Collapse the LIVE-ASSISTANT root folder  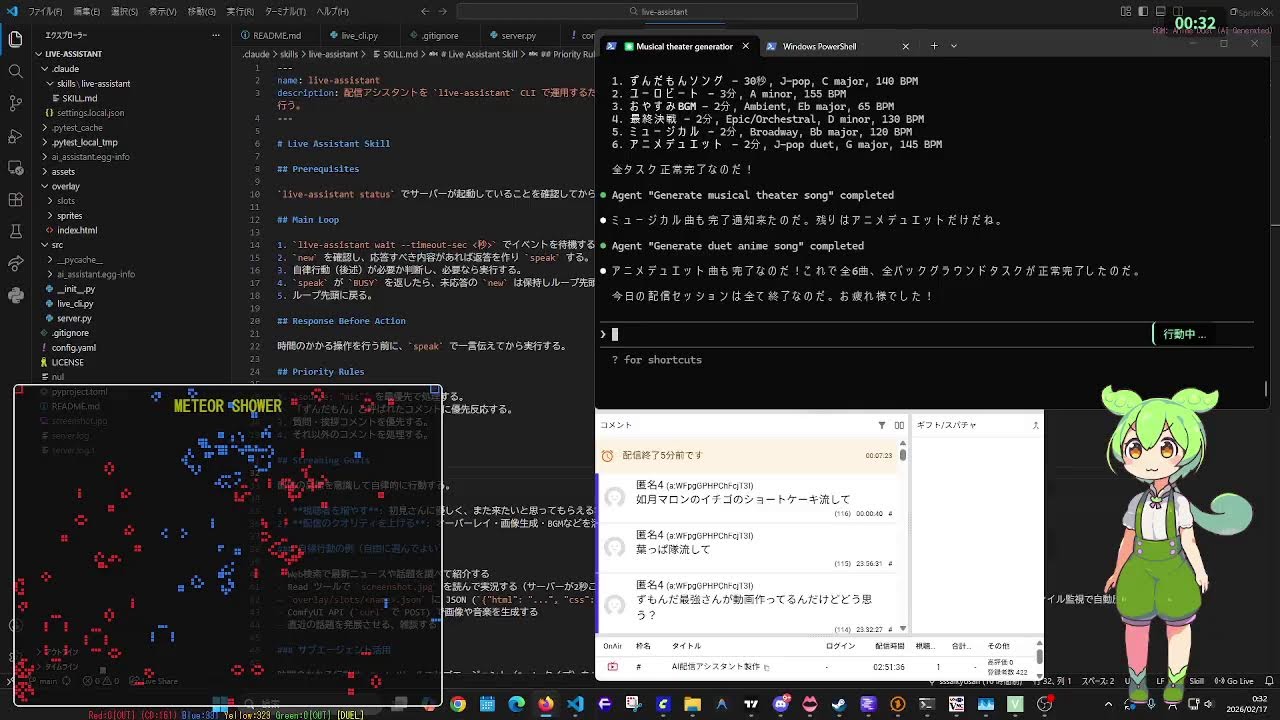(74, 54)
